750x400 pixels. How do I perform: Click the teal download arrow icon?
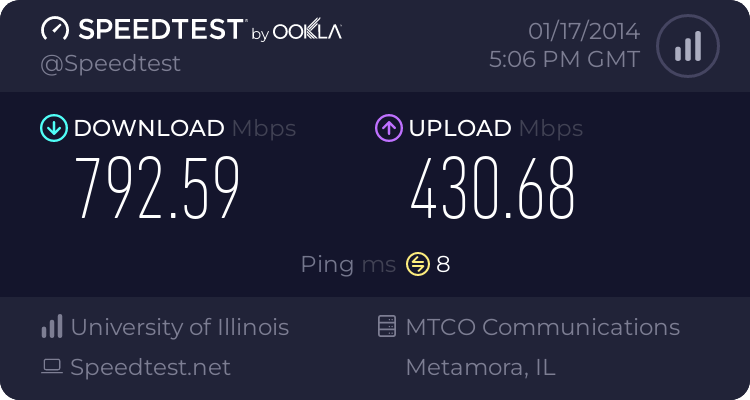pyautogui.click(x=54, y=128)
